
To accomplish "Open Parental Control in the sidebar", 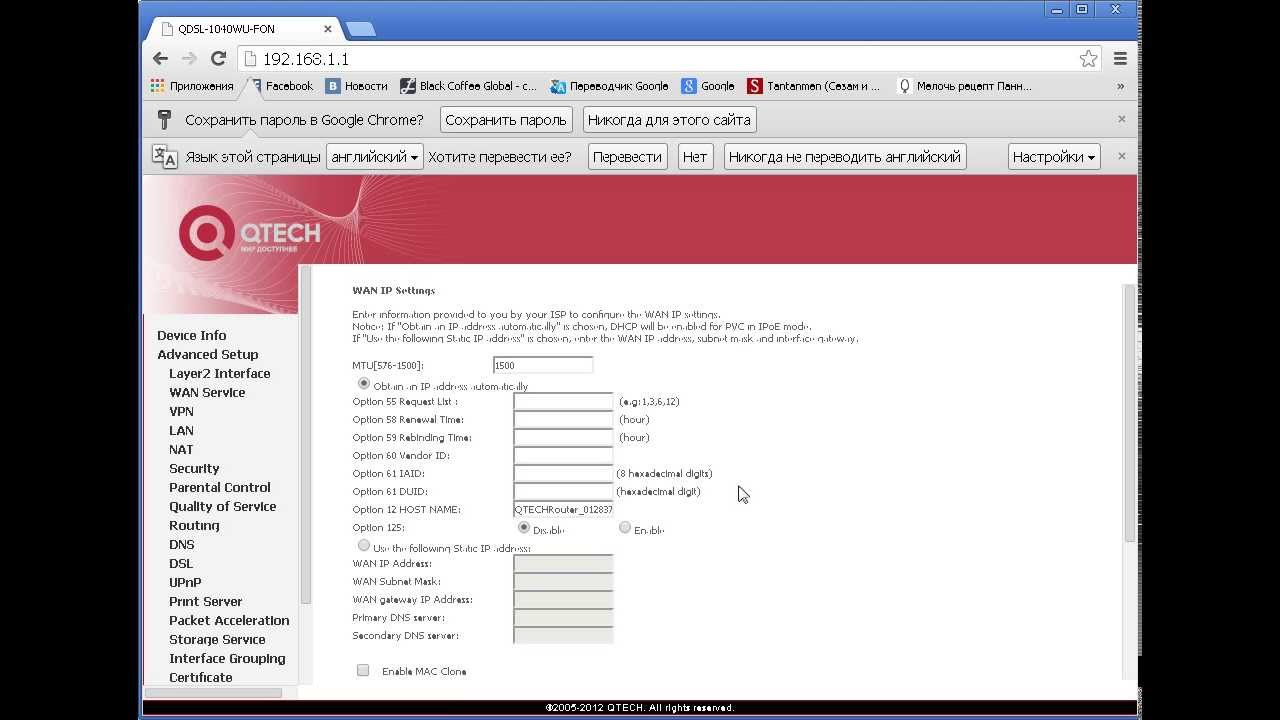I will pyautogui.click(x=220, y=487).
